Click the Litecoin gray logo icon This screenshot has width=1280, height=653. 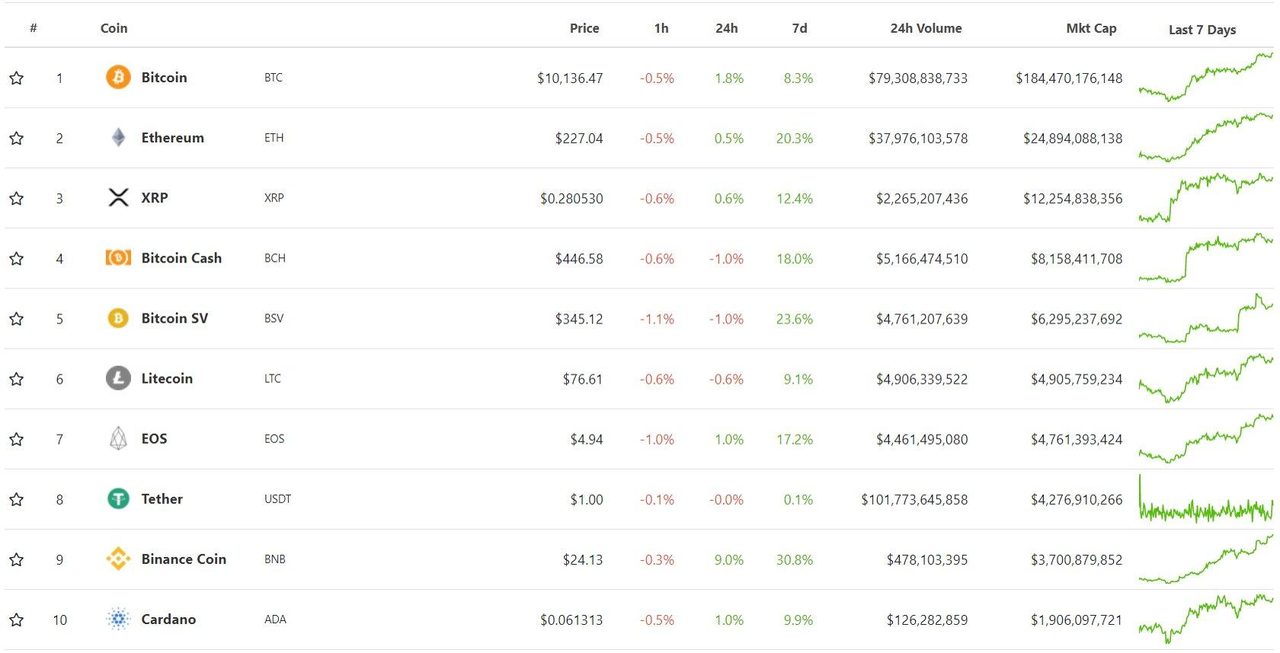click(118, 378)
